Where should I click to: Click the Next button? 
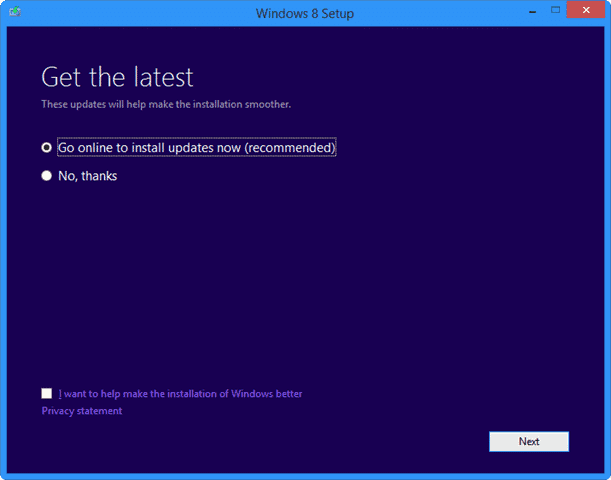tap(529, 441)
